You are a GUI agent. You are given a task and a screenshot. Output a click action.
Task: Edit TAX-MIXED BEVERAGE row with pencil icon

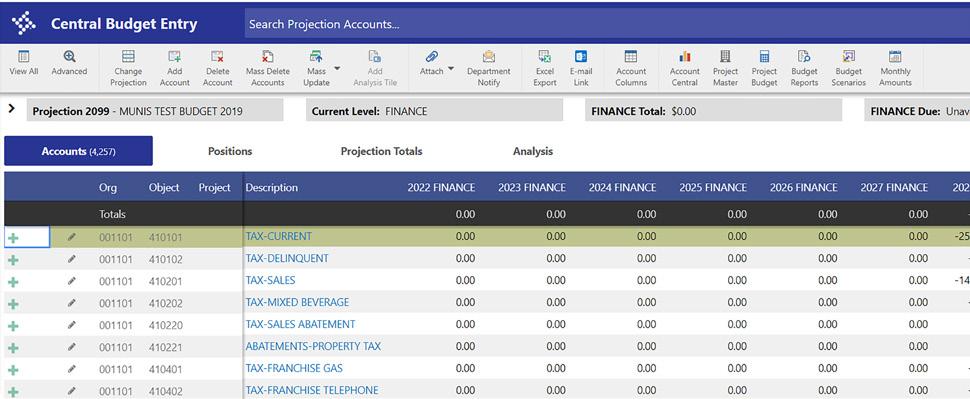coord(72,302)
